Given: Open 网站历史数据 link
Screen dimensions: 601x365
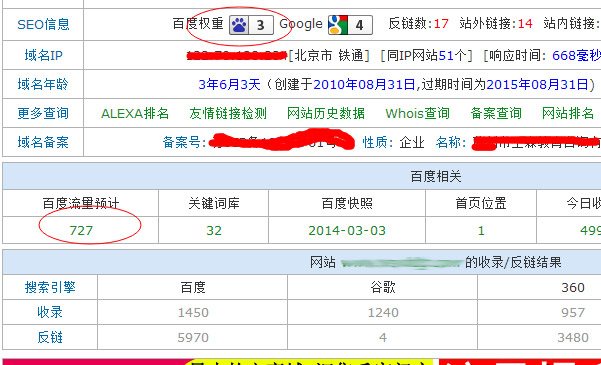Looking at the screenshot, I should pos(326,113).
